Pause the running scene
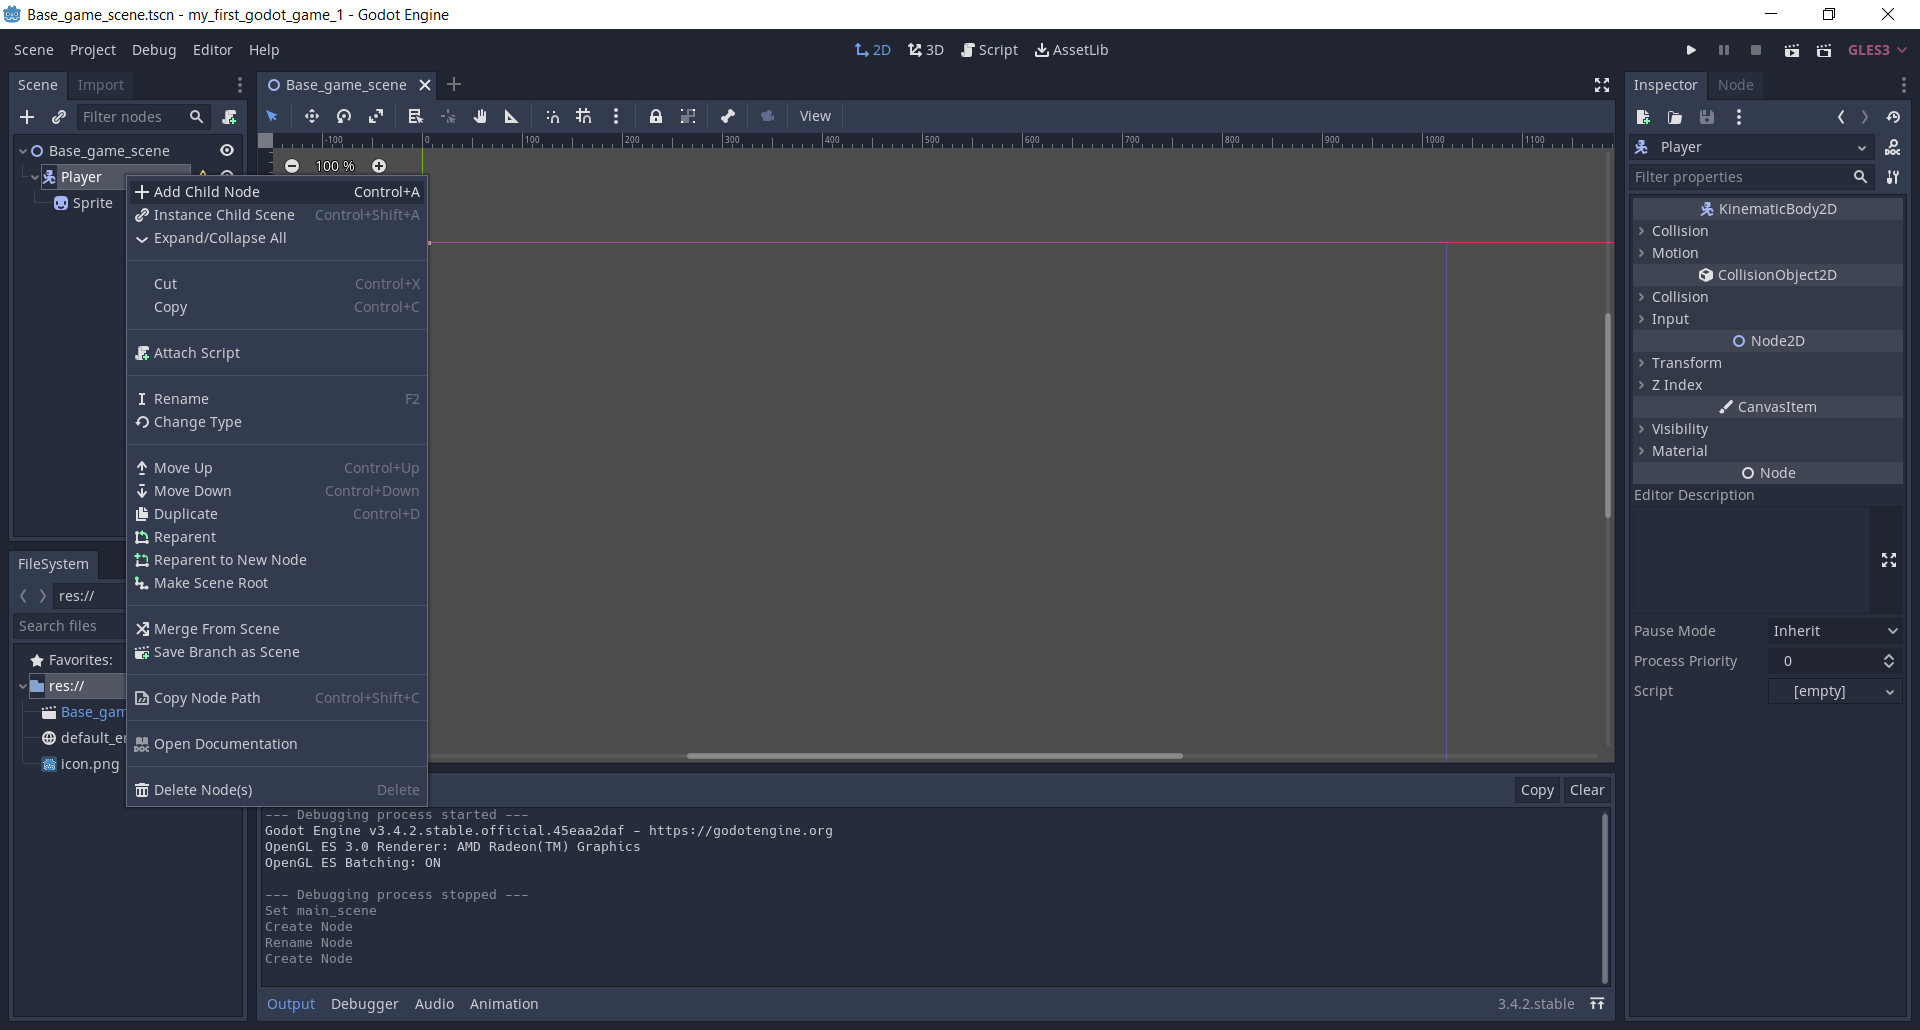1920x1030 pixels. pyautogui.click(x=1724, y=50)
